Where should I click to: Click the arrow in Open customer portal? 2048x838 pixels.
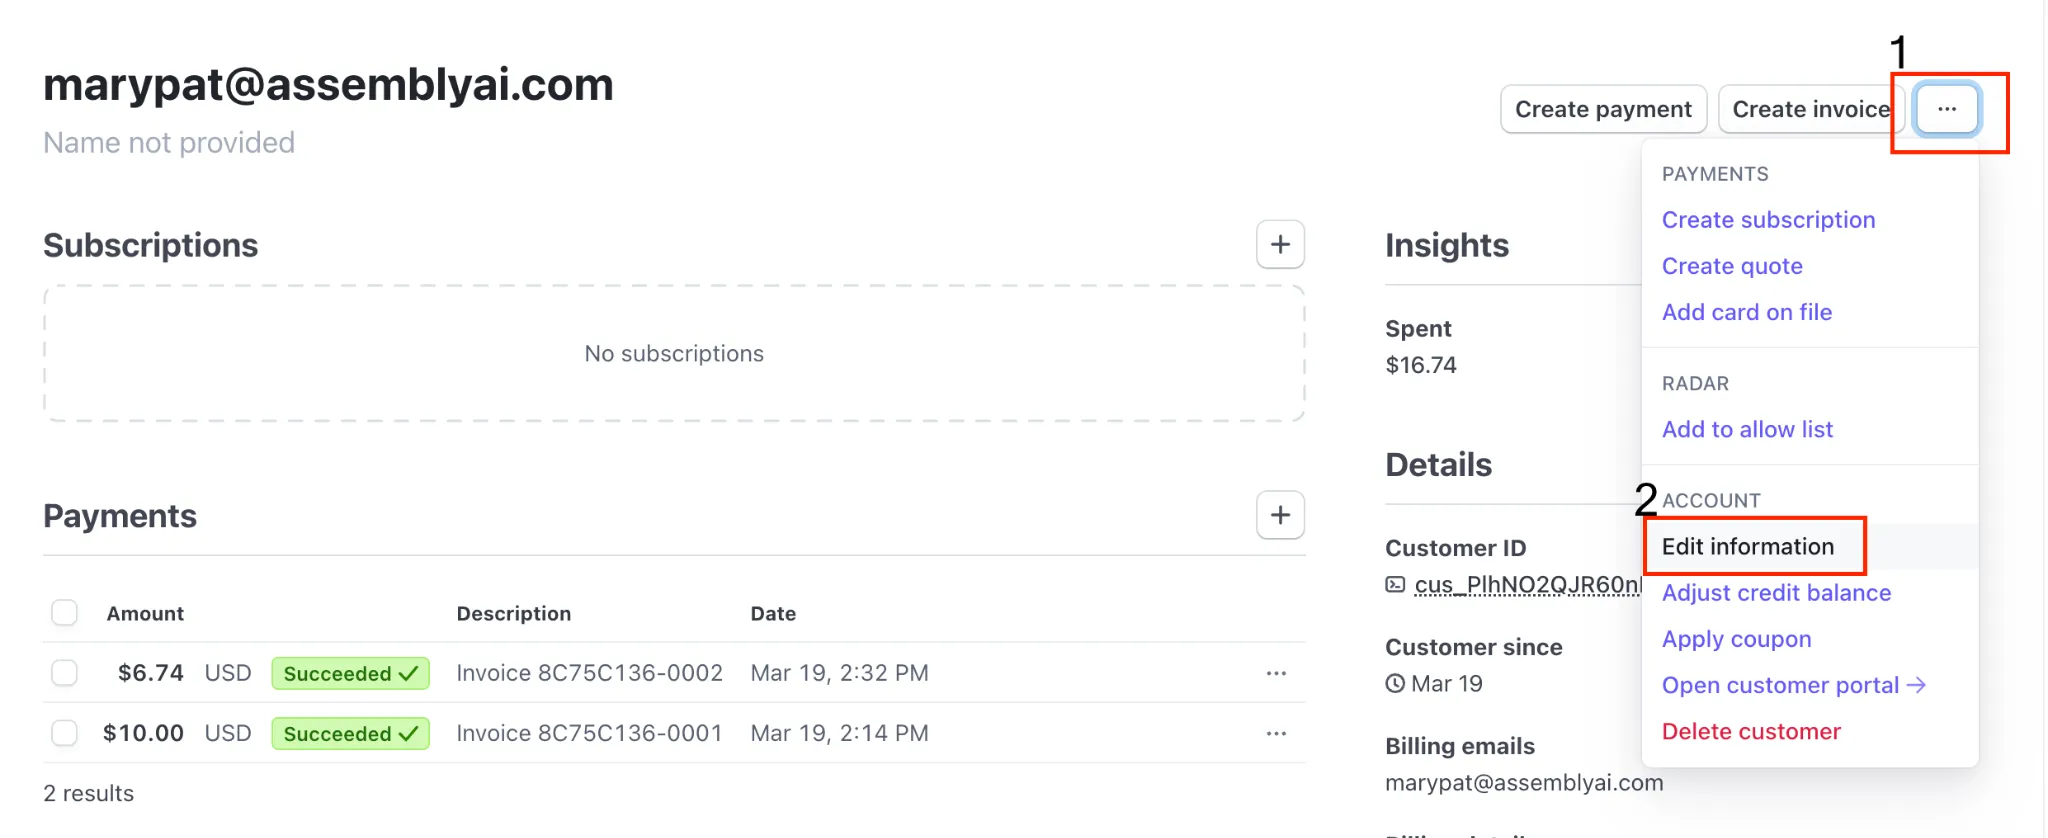(1916, 685)
